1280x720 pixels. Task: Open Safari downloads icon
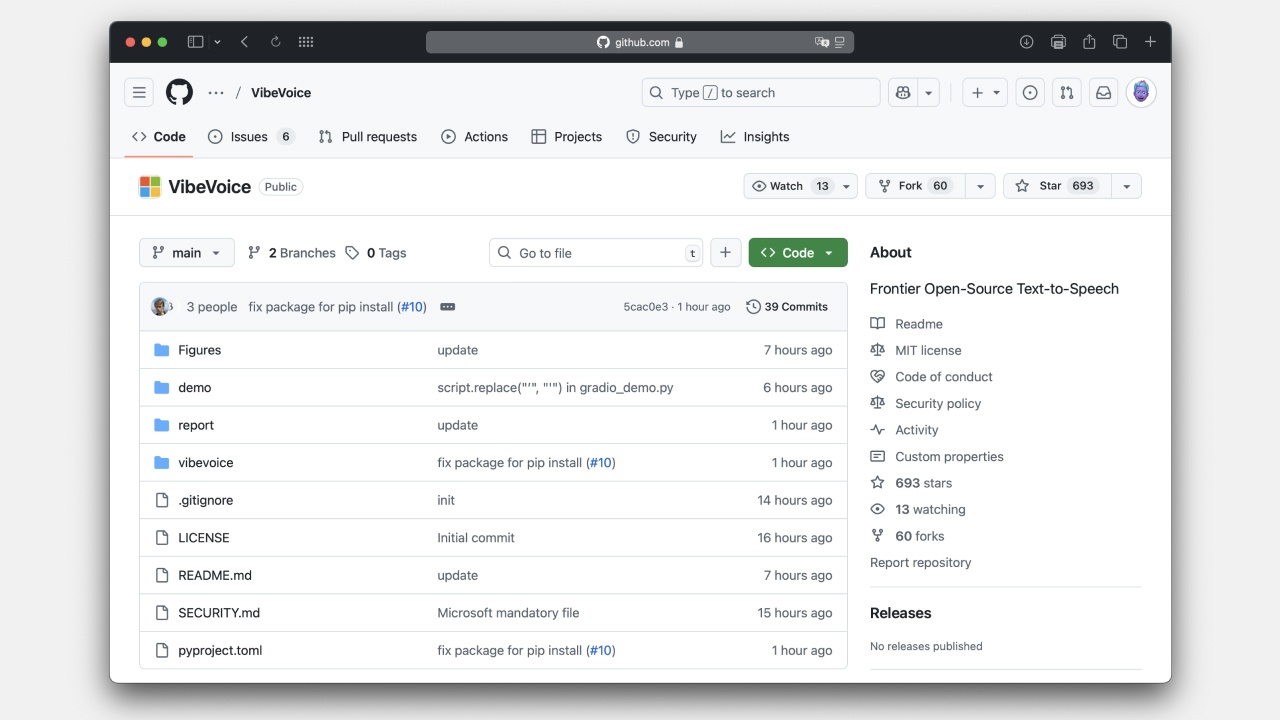pyautogui.click(x=1026, y=42)
